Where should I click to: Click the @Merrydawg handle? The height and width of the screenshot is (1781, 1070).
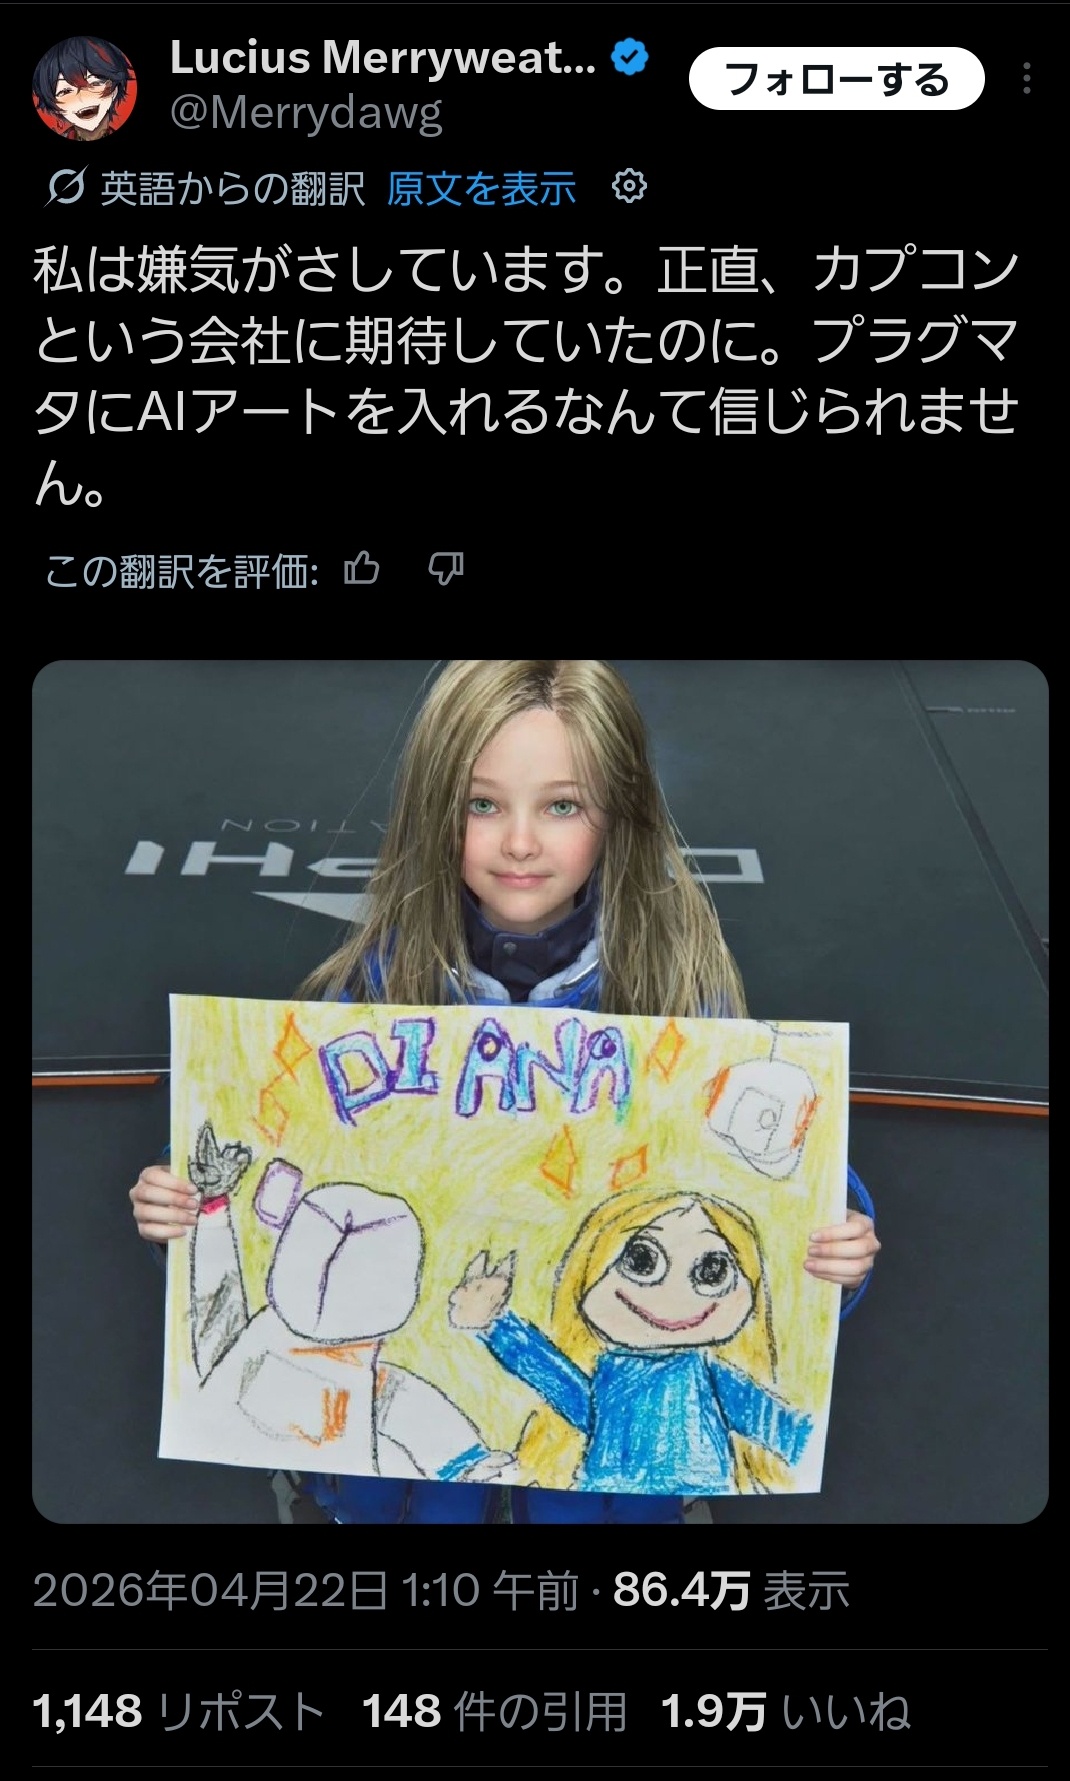coord(306,114)
